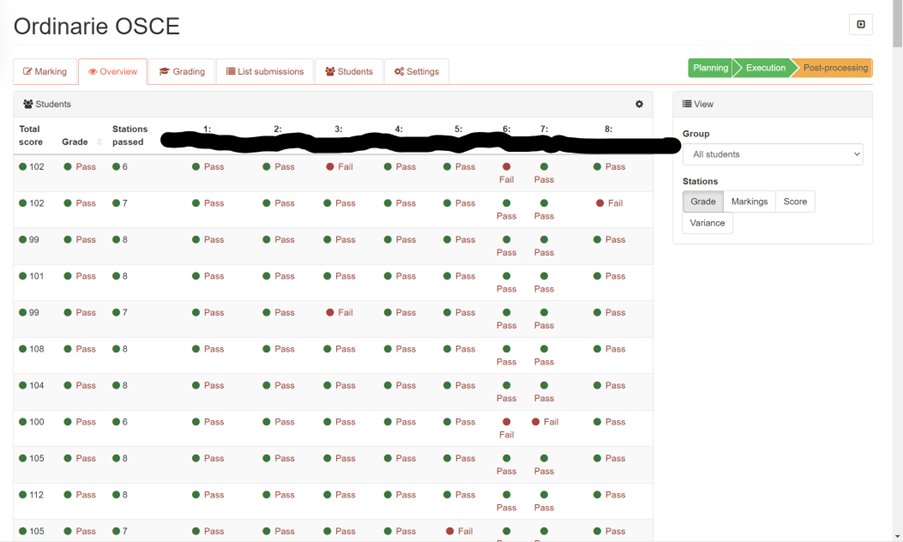Screen dimensions: 903x542
Task: Click total score 104
Action: point(37,385)
